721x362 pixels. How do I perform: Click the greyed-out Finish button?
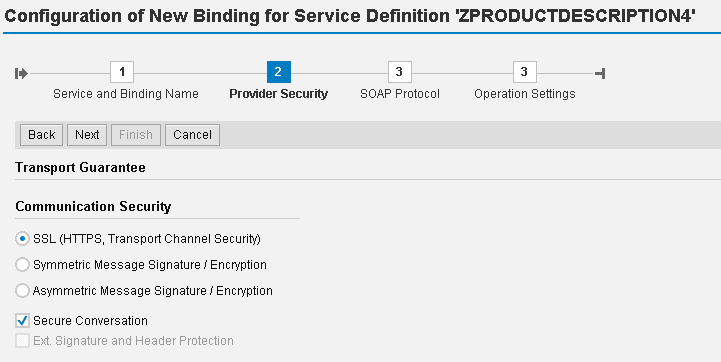click(x=136, y=135)
